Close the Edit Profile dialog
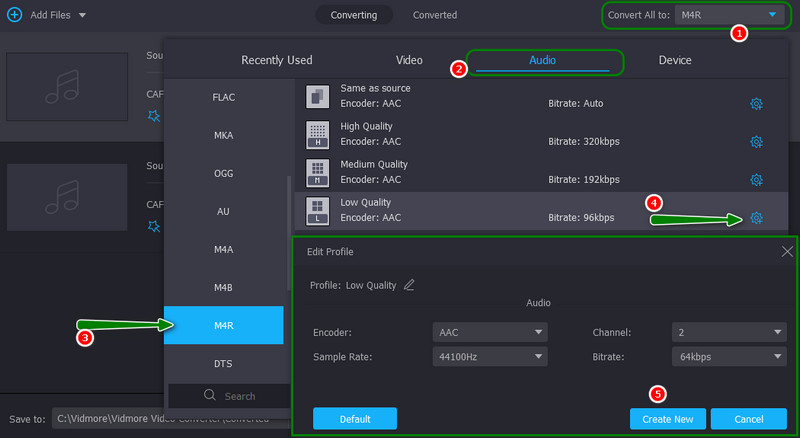Image resolution: width=800 pixels, height=438 pixels. click(x=787, y=251)
